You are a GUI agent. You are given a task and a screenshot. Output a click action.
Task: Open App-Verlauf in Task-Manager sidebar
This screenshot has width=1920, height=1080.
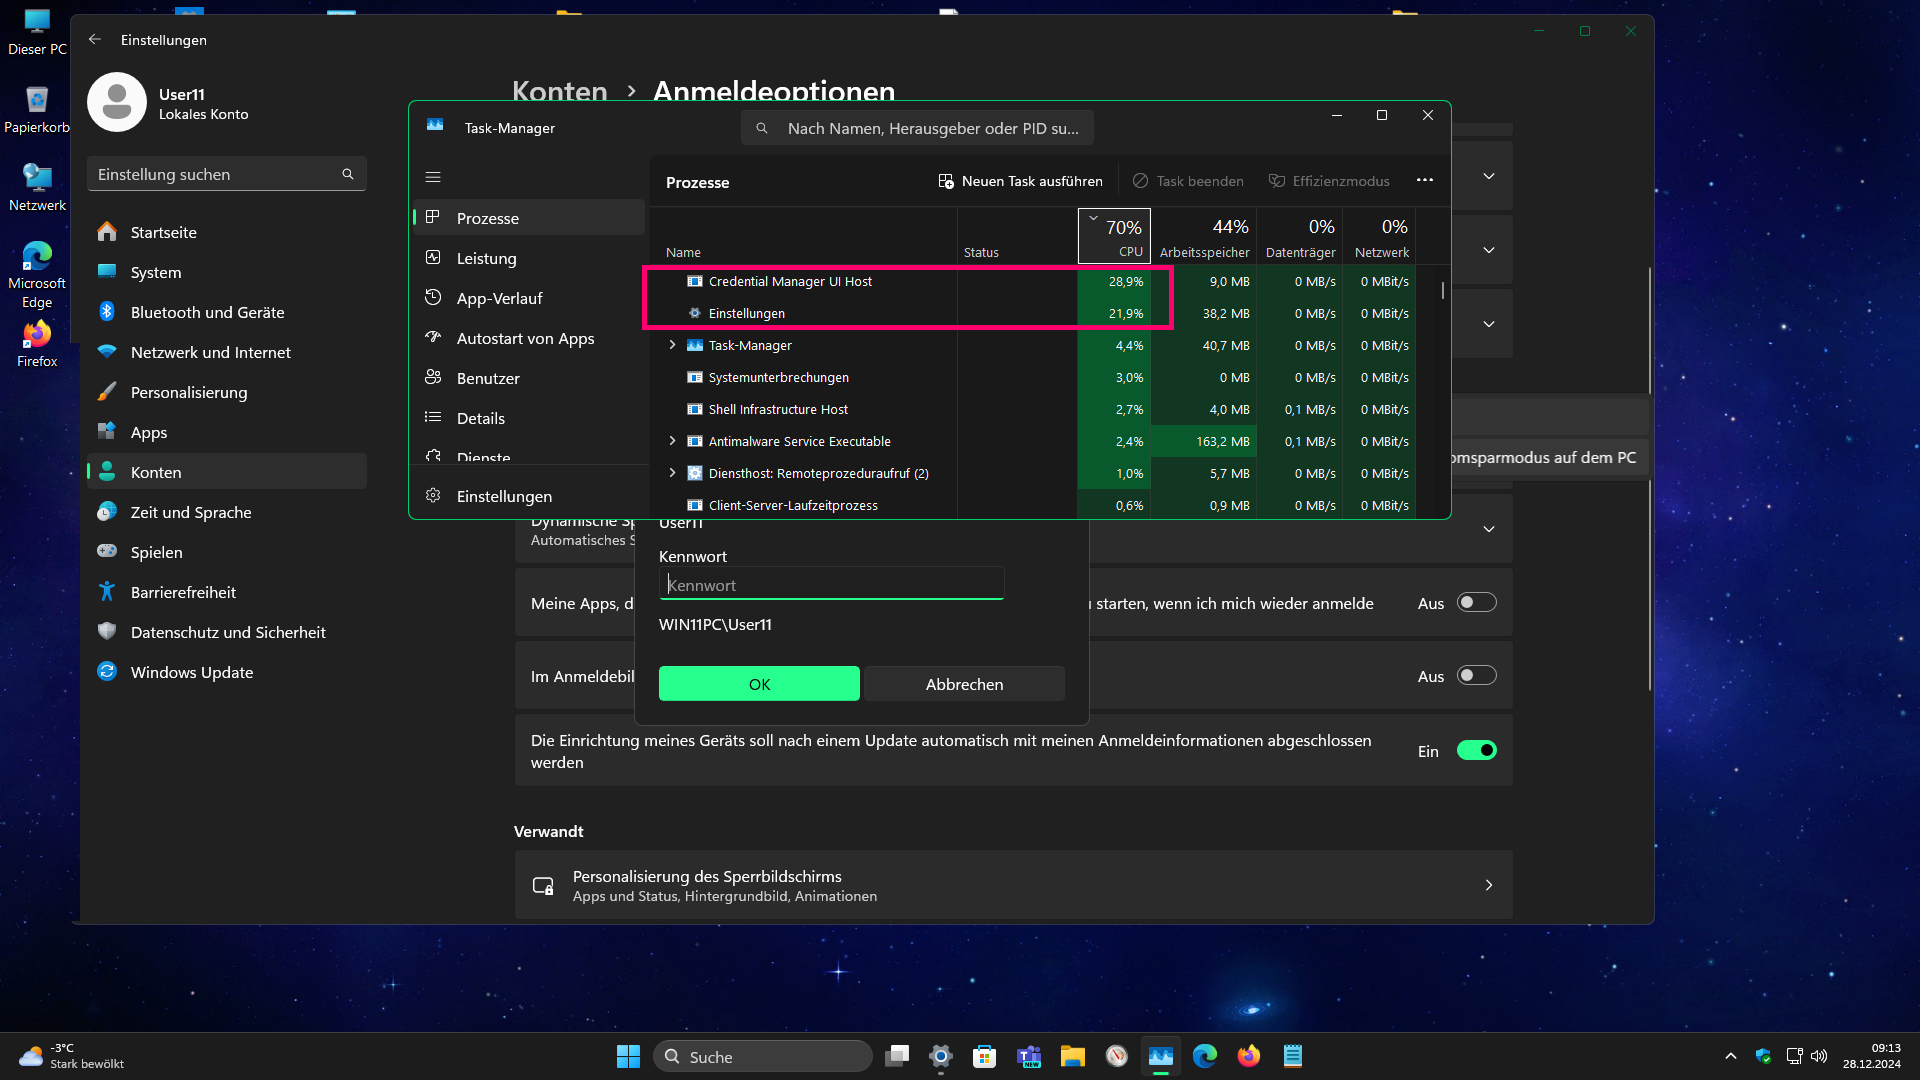click(x=499, y=298)
